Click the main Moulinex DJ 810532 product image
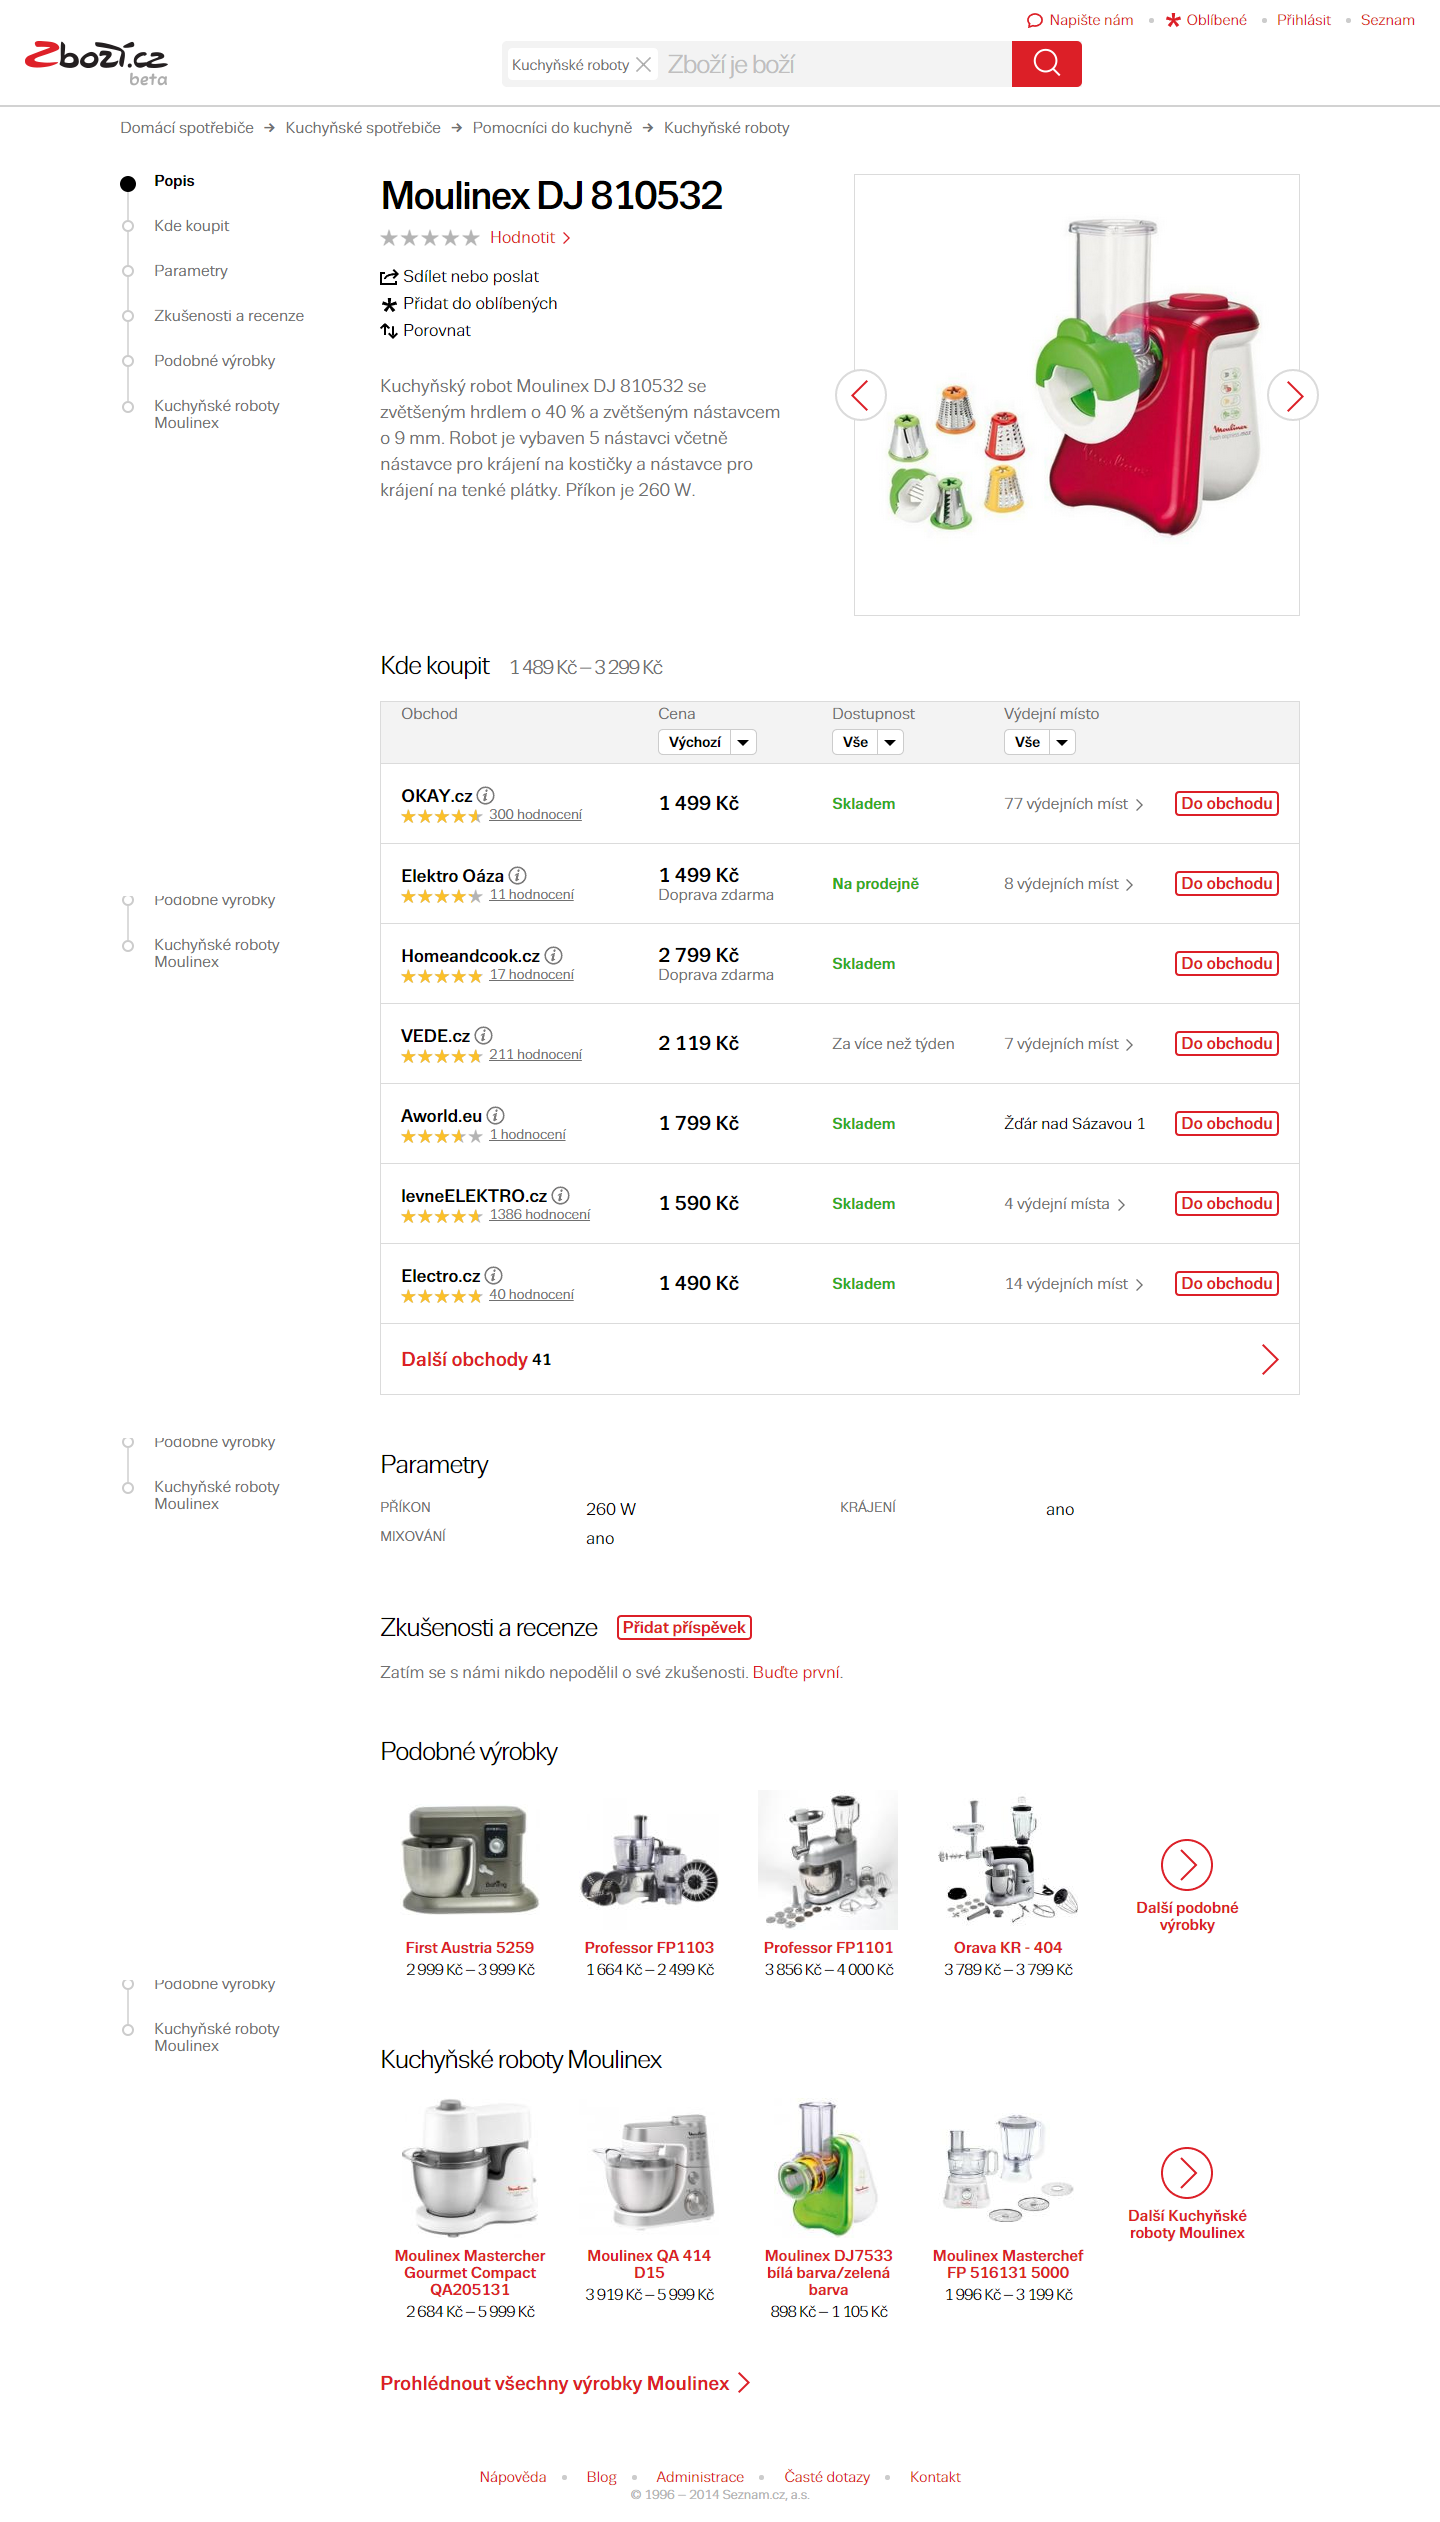The width and height of the screenshot is (1440, 2522). click(1076, 395)
